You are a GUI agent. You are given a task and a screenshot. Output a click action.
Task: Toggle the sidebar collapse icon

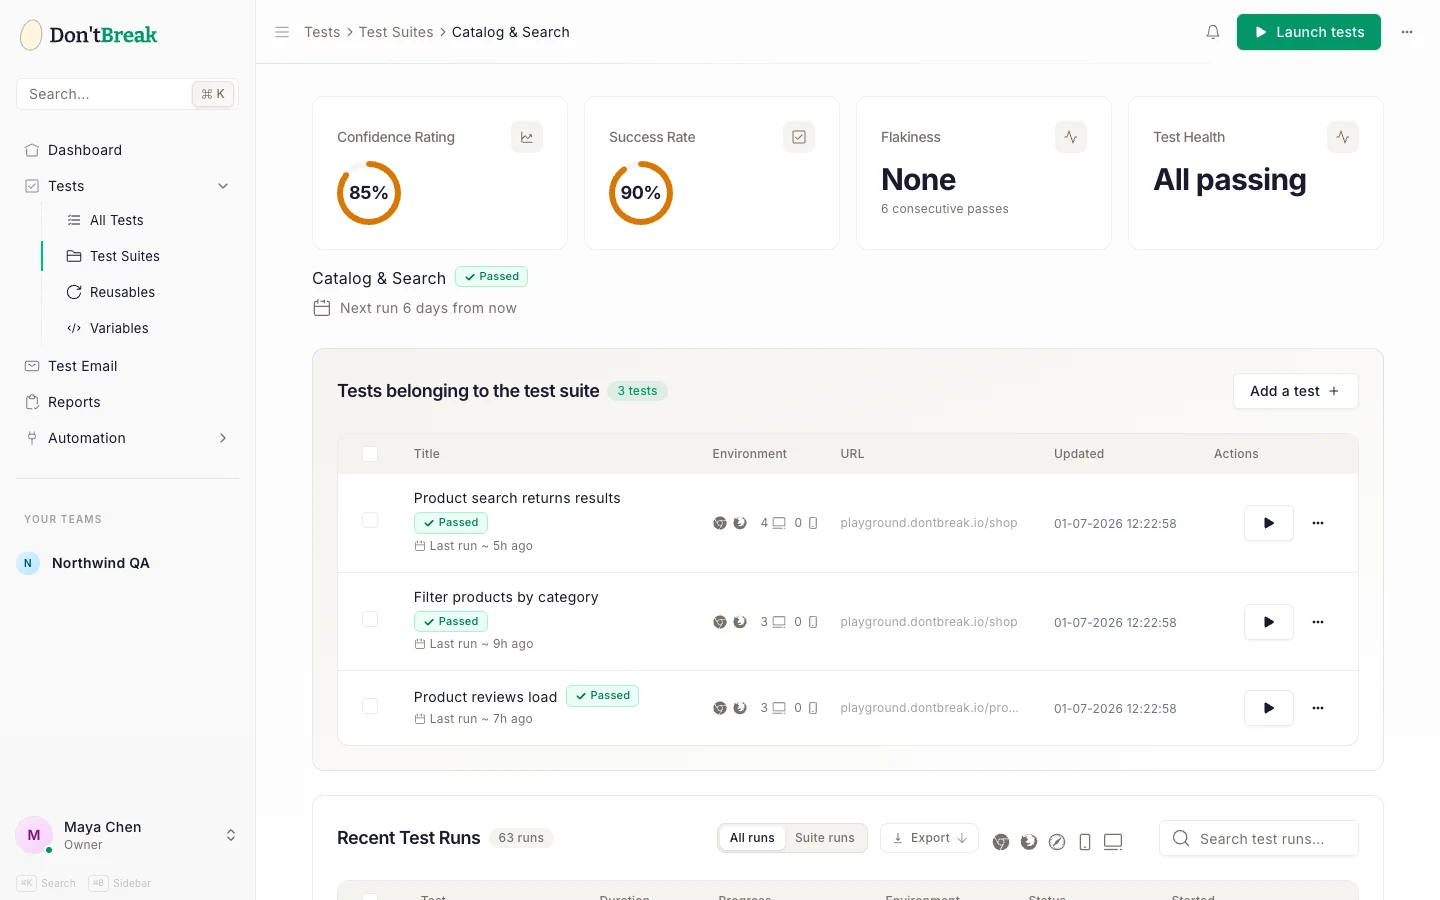(x=282, y=32)
